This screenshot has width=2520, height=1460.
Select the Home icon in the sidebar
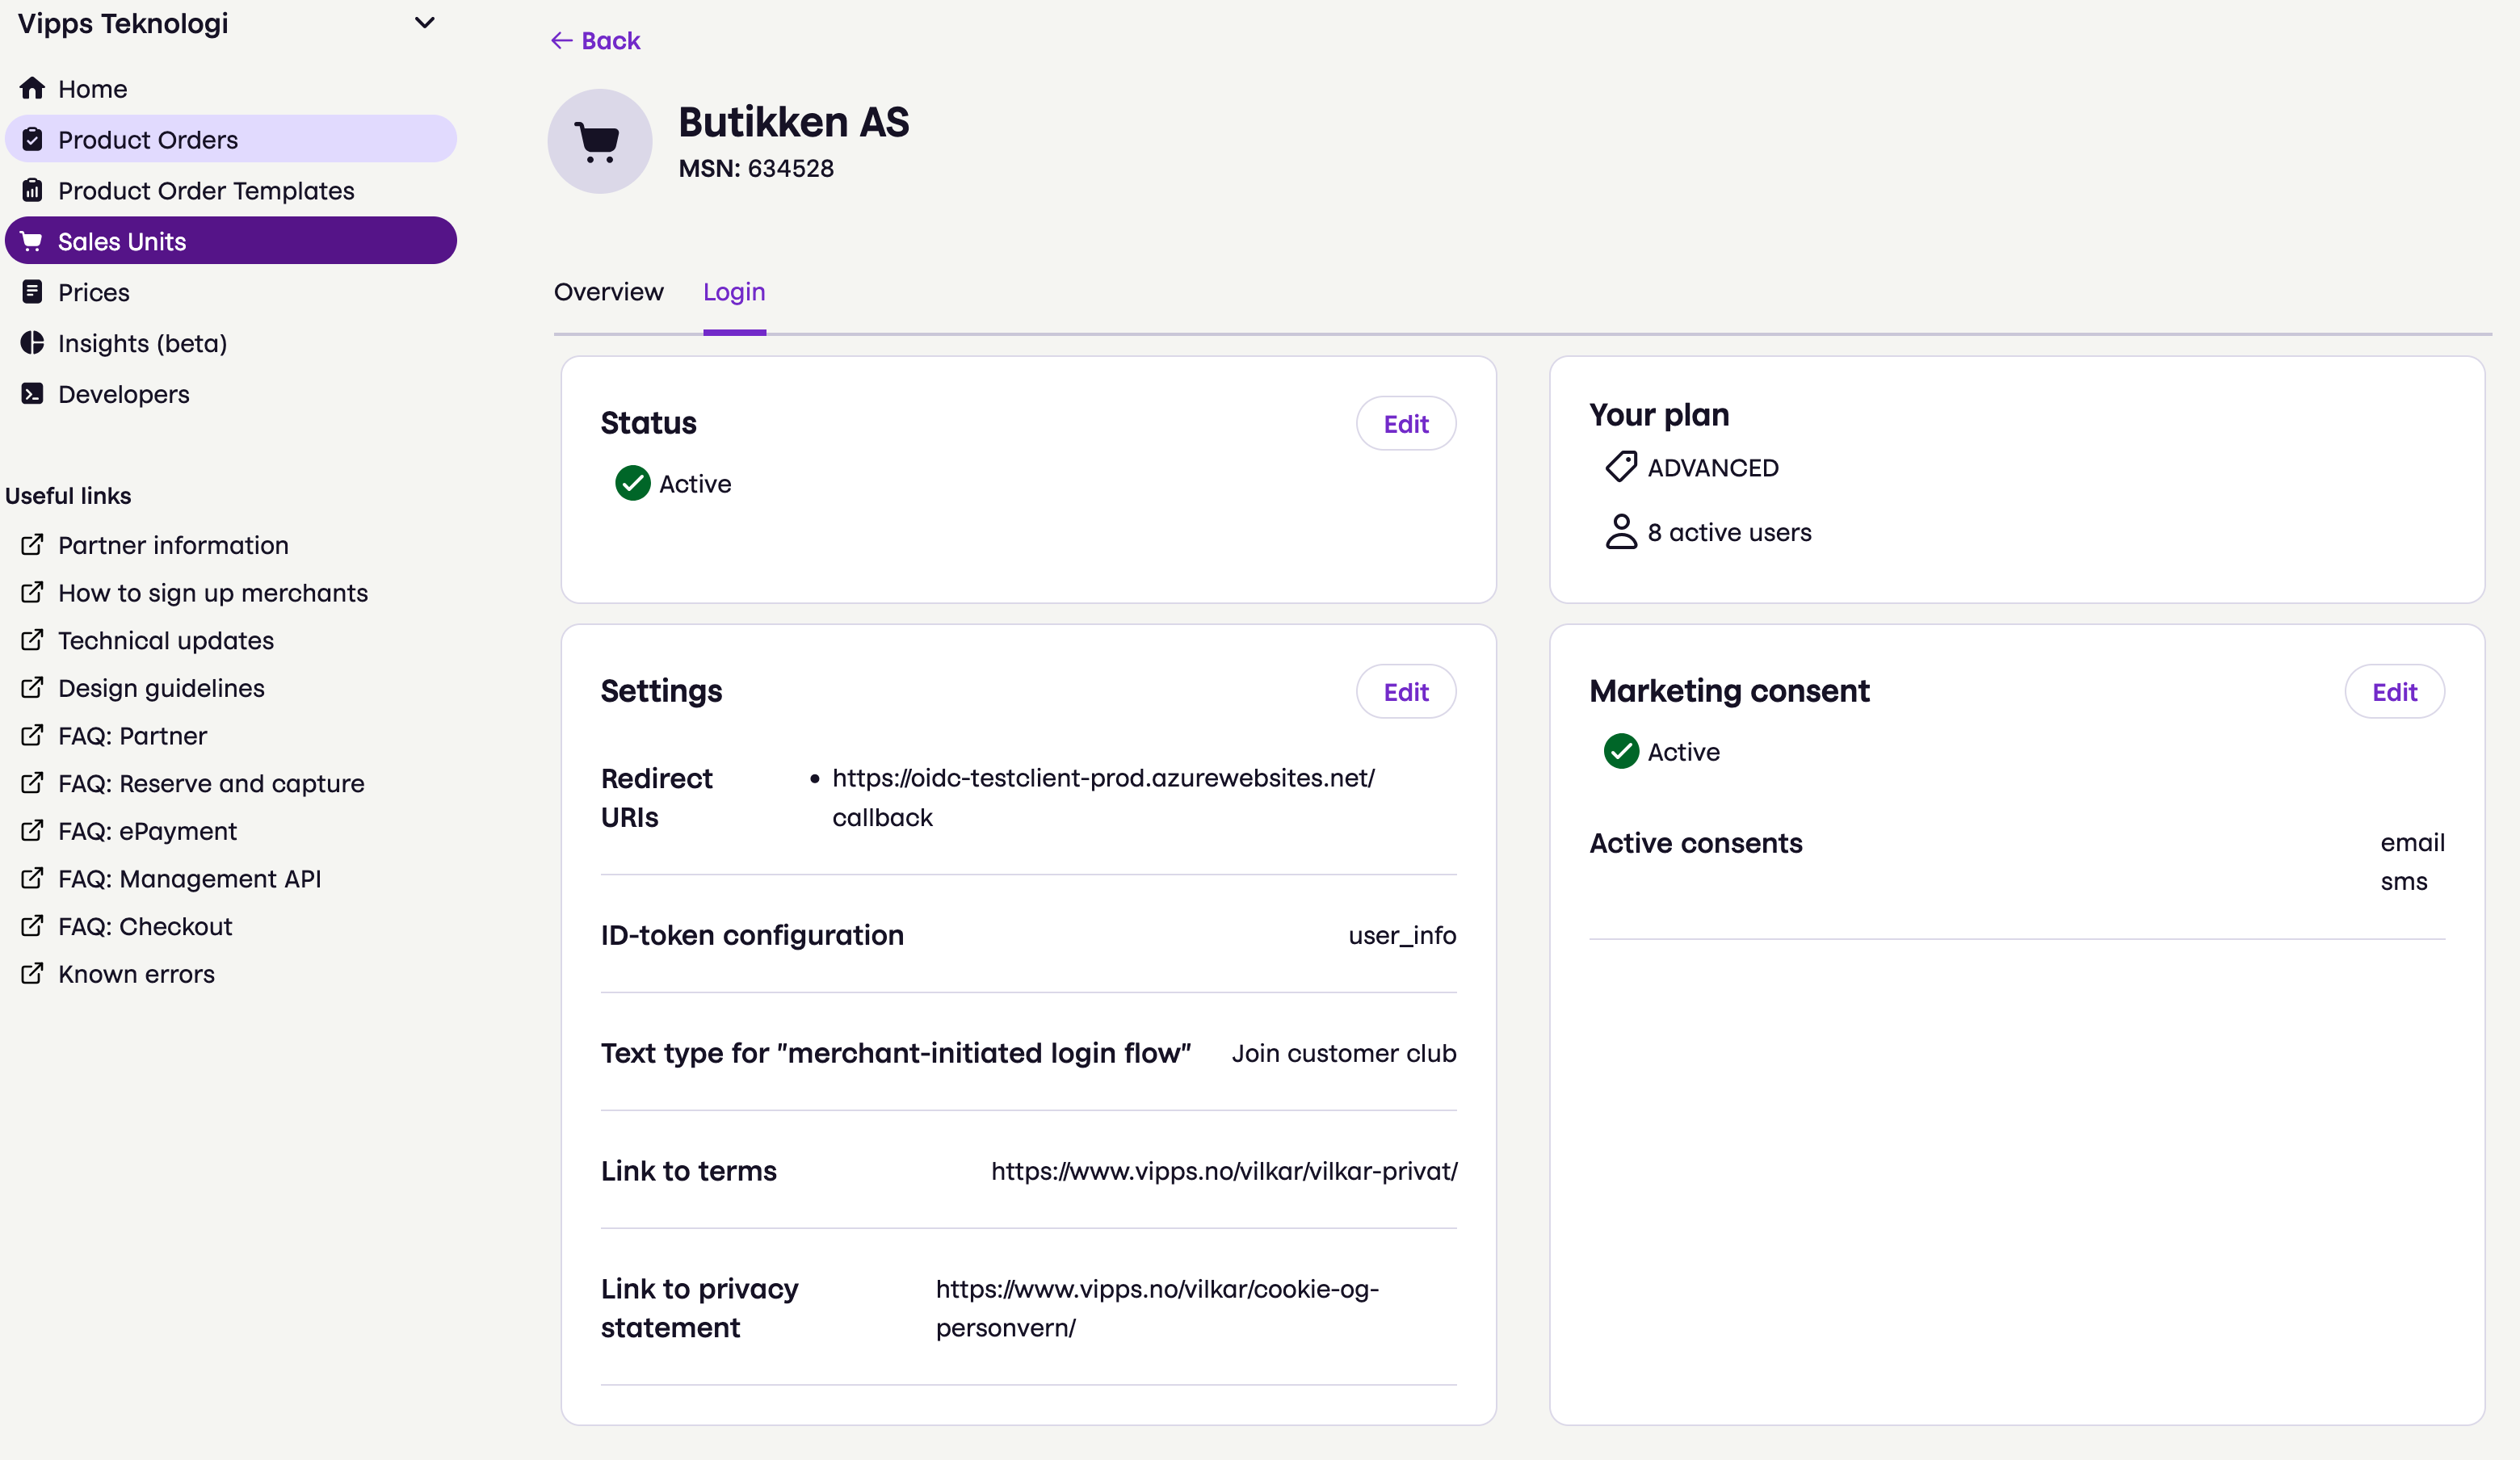click(x=32, y=88)
